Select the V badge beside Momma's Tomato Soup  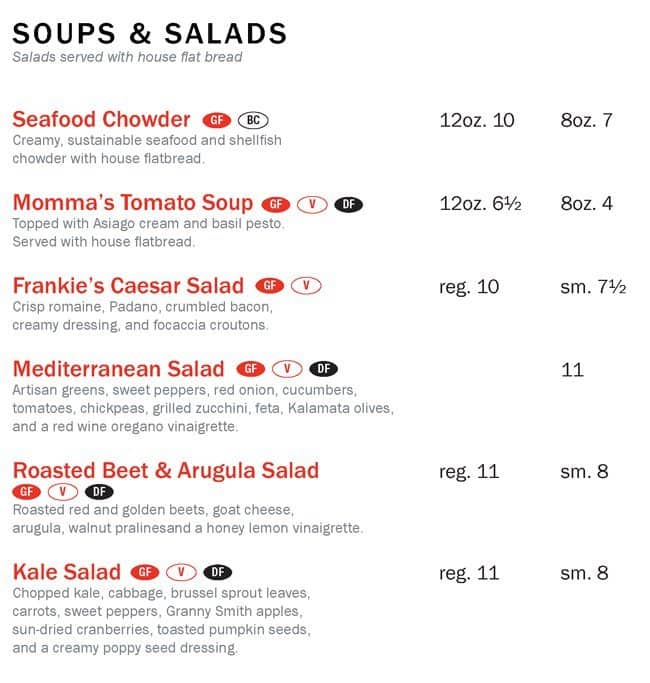click(312, 205)
